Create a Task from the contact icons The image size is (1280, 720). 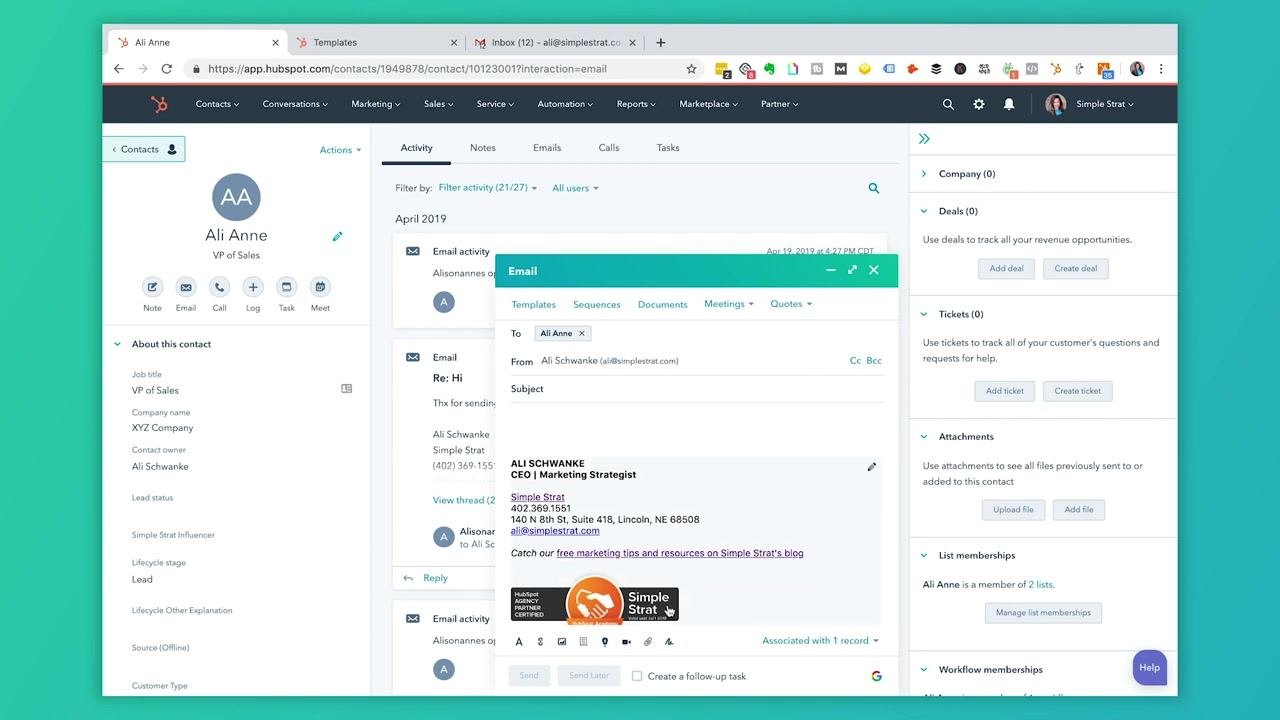coord(287,287)
